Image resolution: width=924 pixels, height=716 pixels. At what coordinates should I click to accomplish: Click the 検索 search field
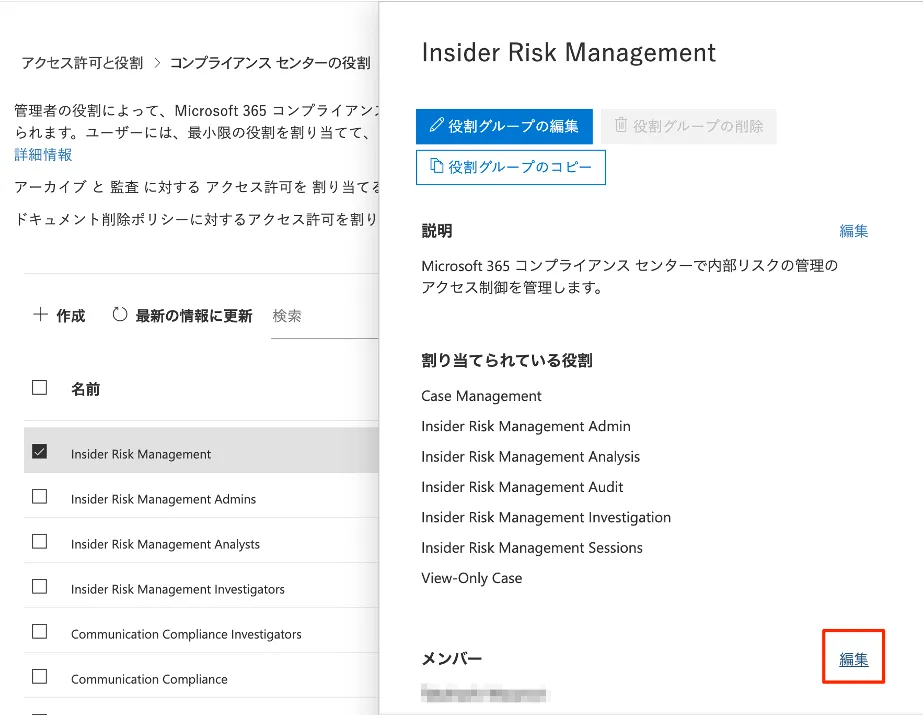pyautogui.click(x=320, y=316)
